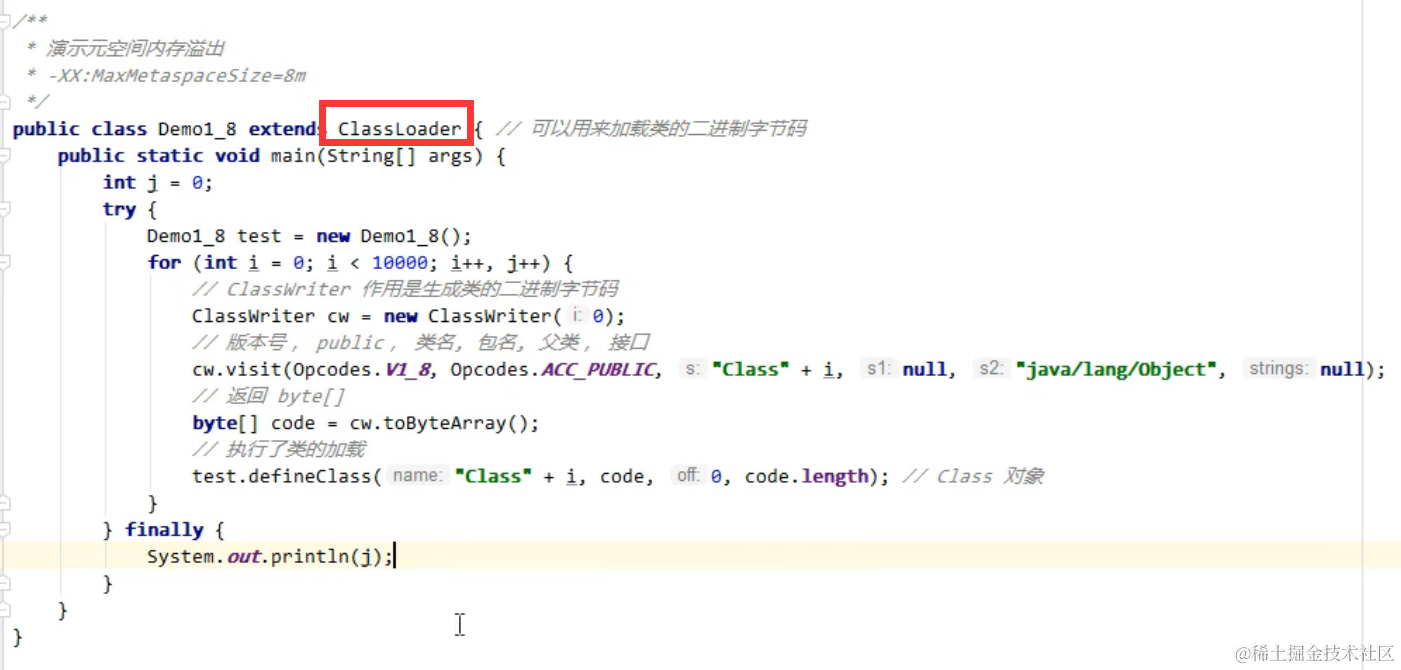
Task: Click the '-XX:MaxMetaspaceSize=8m' comment text
Action: (176, 76)
